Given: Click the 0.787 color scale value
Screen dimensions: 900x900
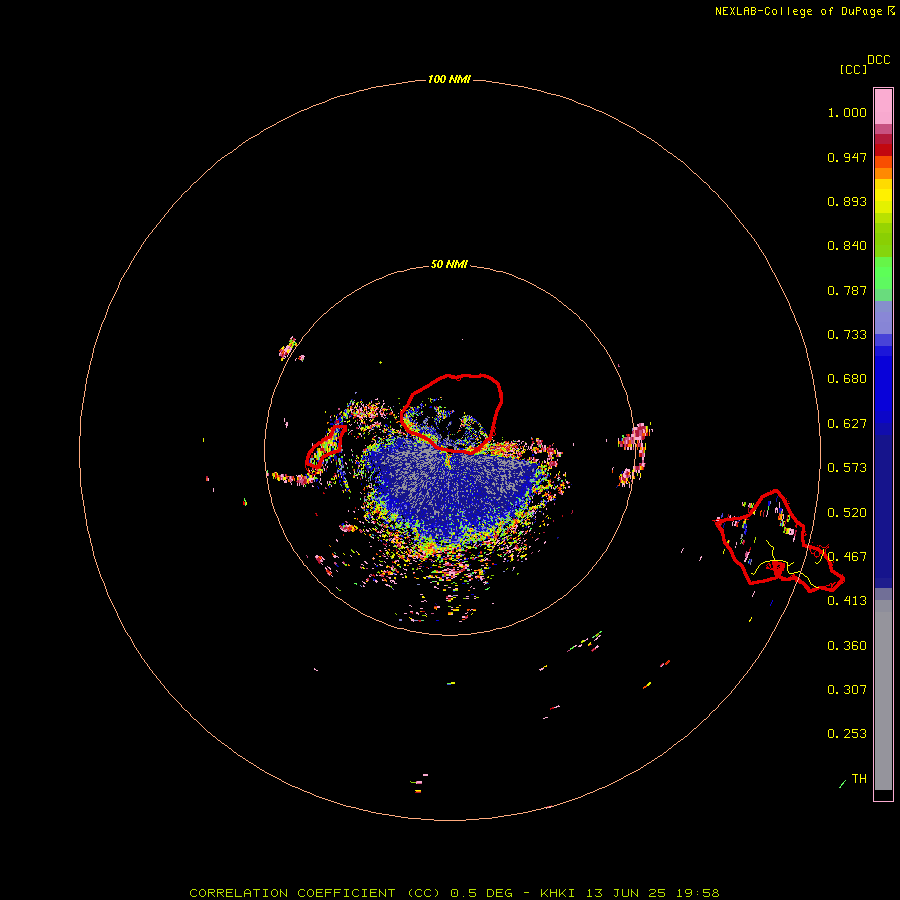Looking at the screenshot, I should point(847,290).
